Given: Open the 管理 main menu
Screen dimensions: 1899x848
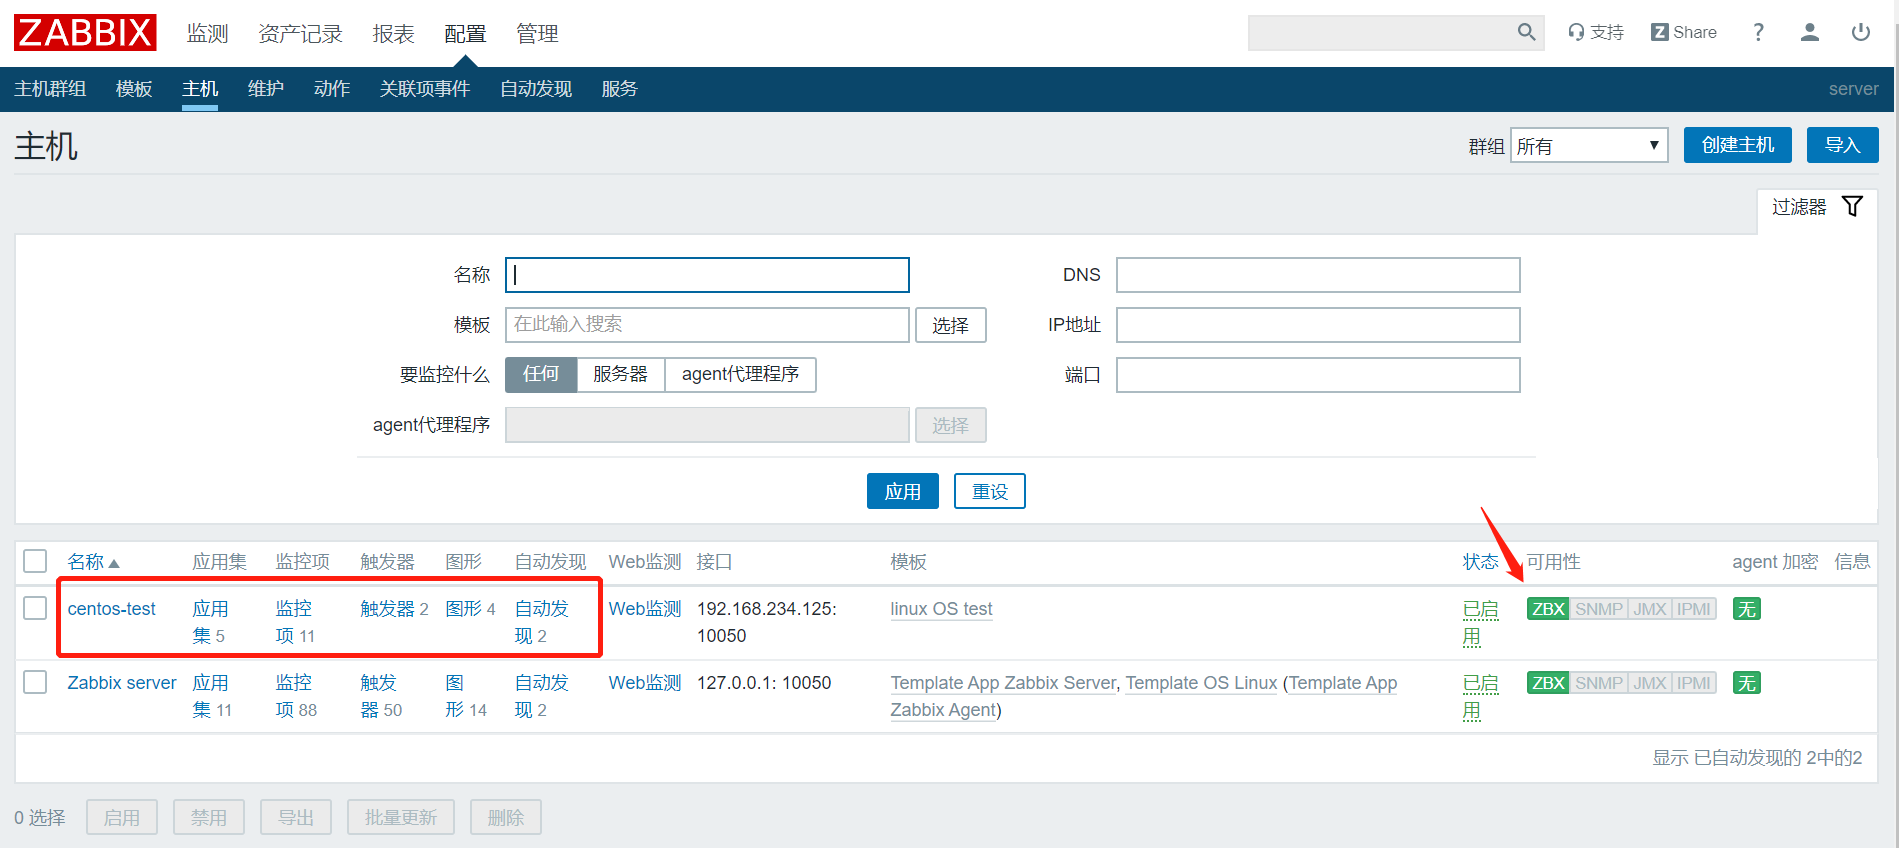Looking at the screenshot, I should (x=537, y=34).
